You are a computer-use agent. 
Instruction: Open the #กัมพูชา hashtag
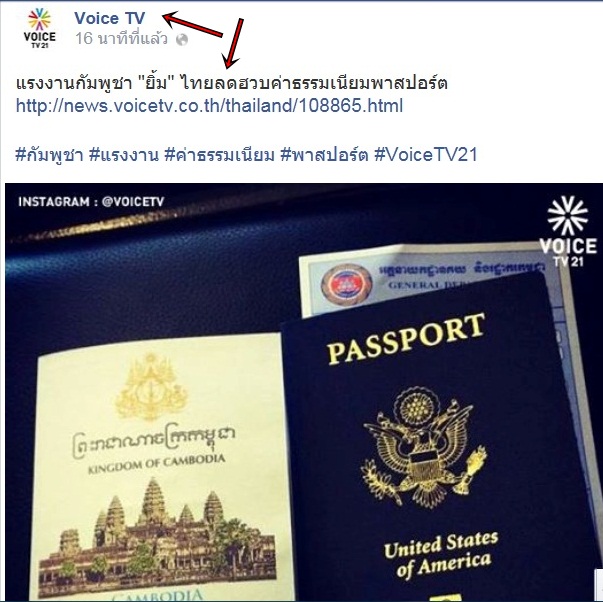(49, 155)
